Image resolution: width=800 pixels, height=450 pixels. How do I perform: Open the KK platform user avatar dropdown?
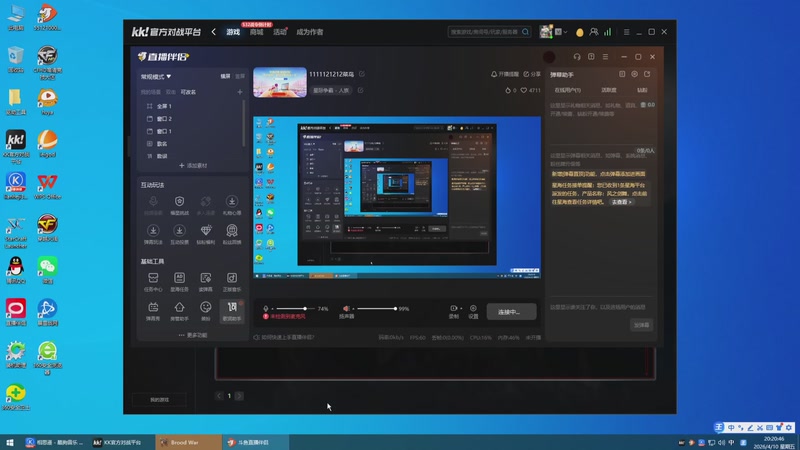553,32
